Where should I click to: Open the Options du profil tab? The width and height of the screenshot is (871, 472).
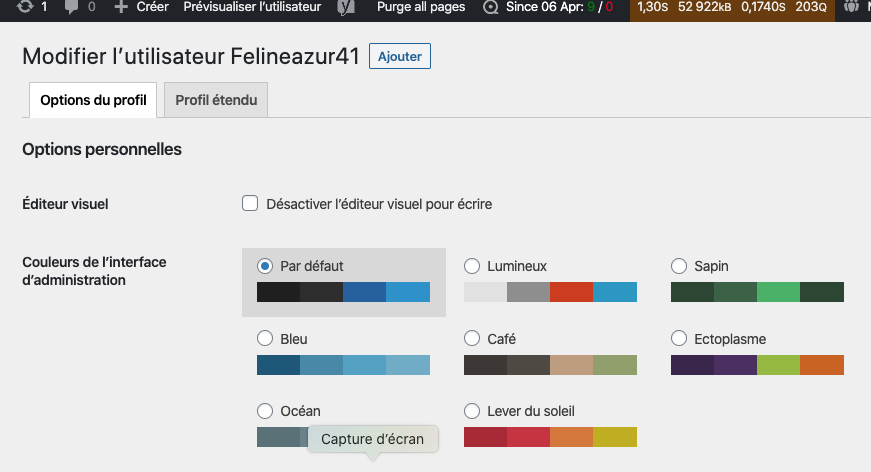tap(93, 100)
